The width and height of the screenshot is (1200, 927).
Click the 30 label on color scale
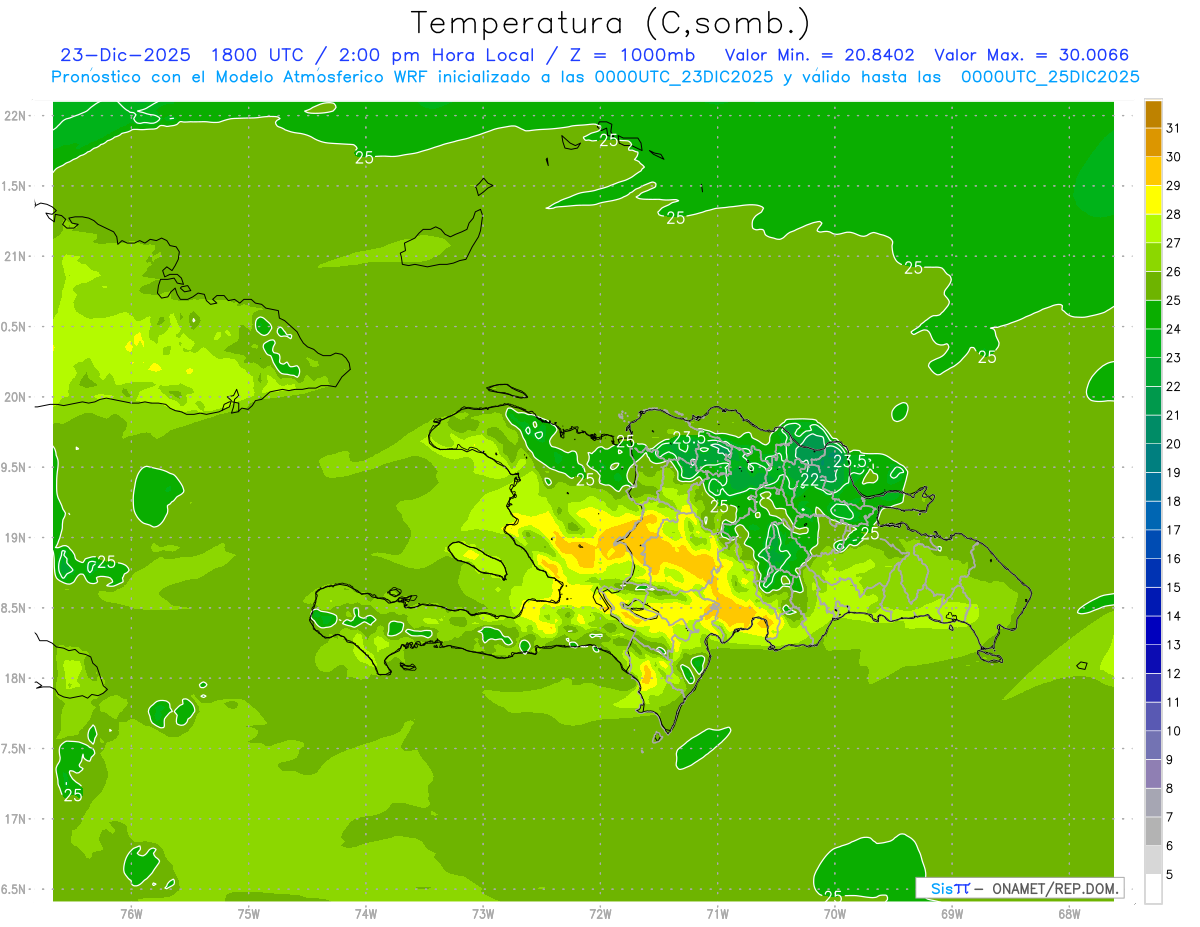(1173, 157)
